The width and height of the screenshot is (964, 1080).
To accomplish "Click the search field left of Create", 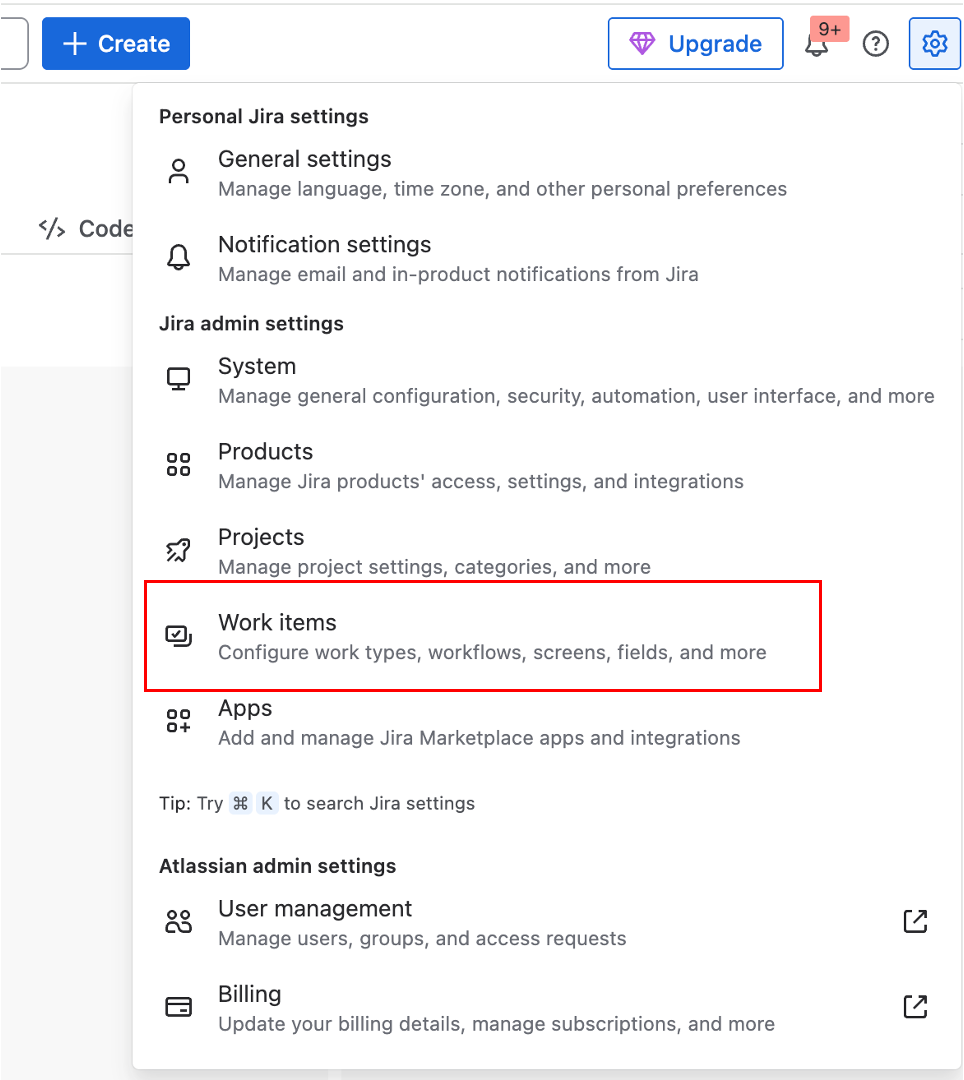I will click(14, 44).
